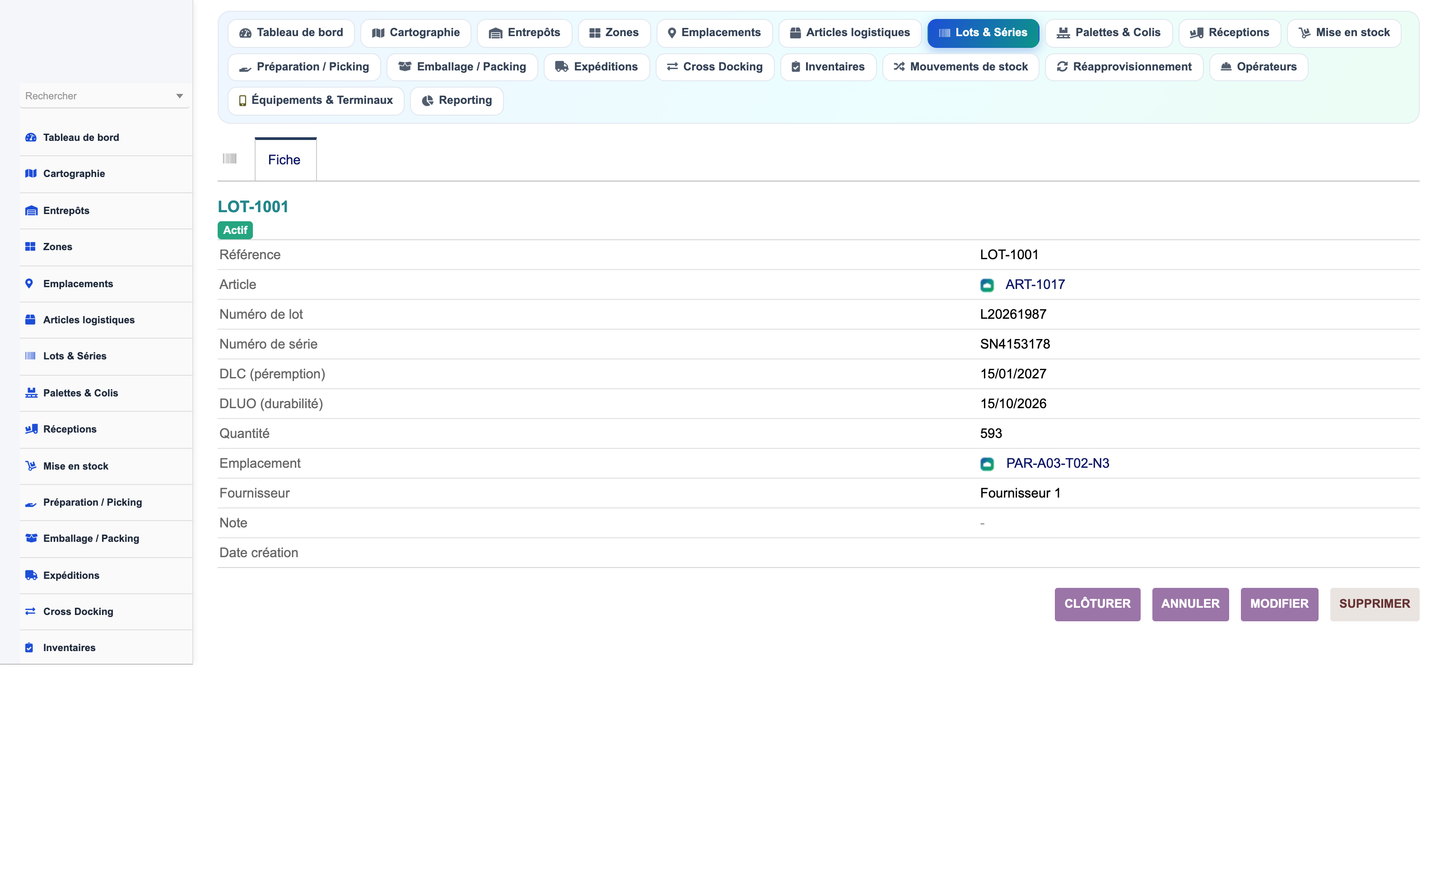Click the Fournisseur 1 value
The image size is (1445, 894).
point(1020,494)
